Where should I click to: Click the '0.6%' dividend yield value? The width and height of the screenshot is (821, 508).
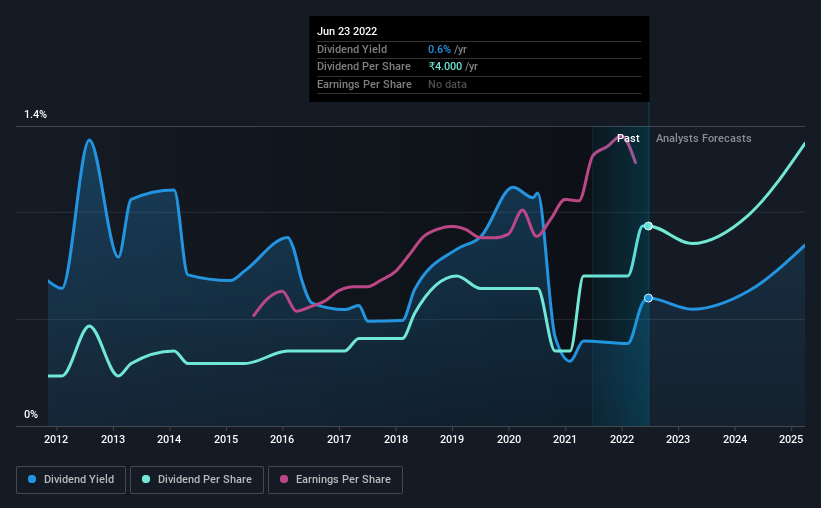click(439, 49)
